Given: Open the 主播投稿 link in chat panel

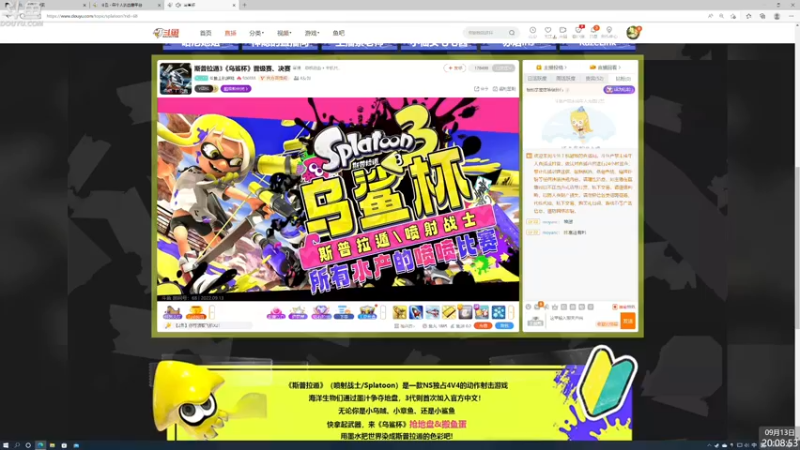Looking at the screenshot, I should coord(551,67).
